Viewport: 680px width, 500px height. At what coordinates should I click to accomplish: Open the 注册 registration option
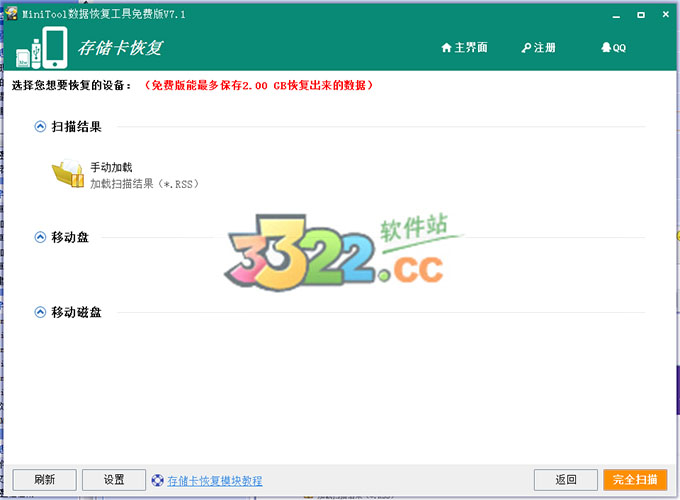538,47
